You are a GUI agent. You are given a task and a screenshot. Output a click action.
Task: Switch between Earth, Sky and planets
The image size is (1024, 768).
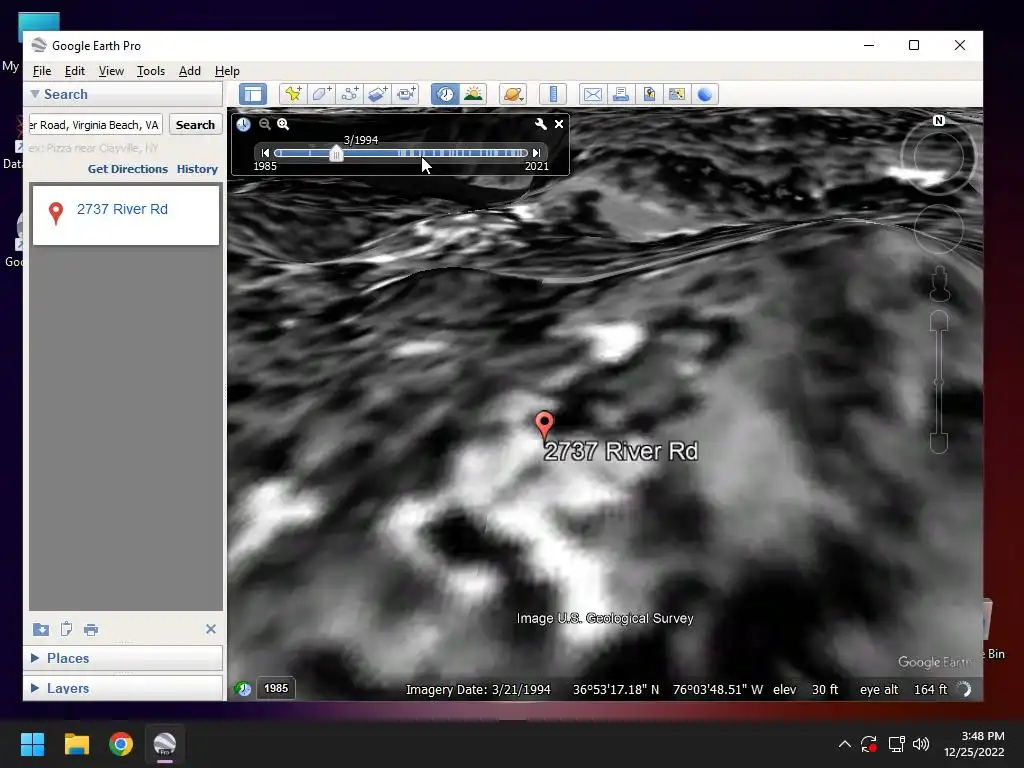[513, 94]
